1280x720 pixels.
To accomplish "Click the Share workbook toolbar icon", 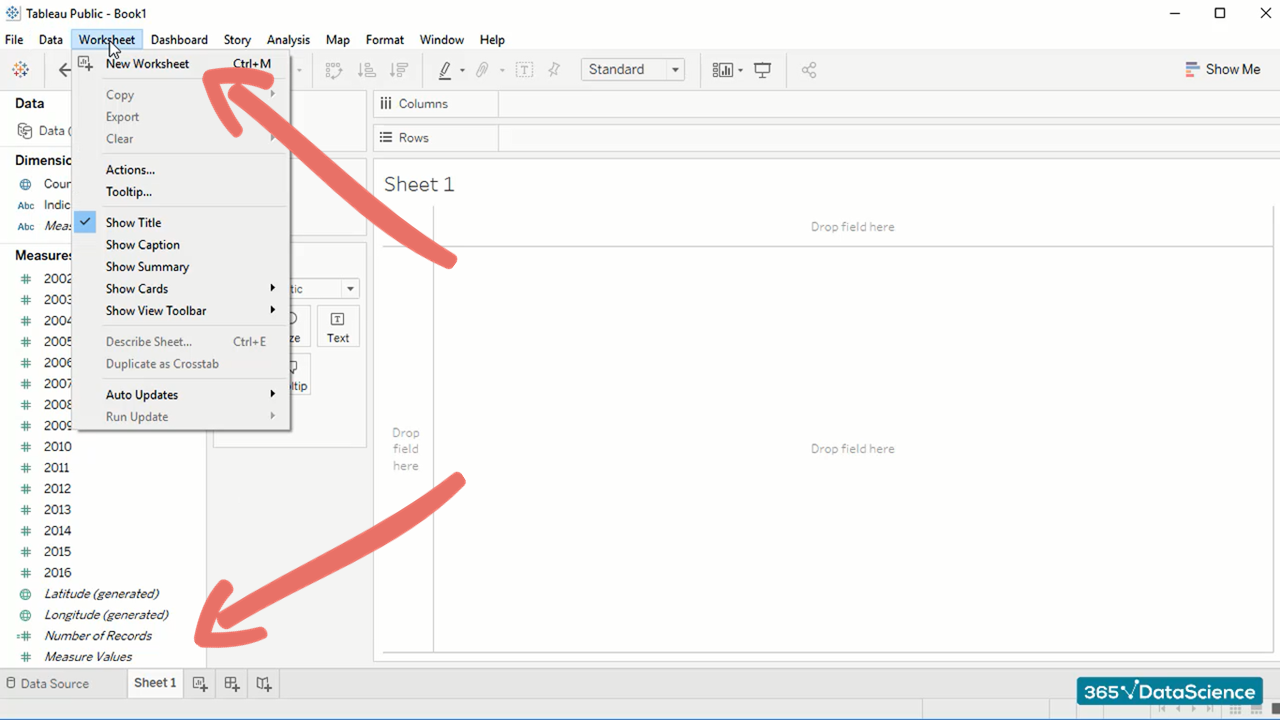I will pyautogui.click(x=809, y=70).
